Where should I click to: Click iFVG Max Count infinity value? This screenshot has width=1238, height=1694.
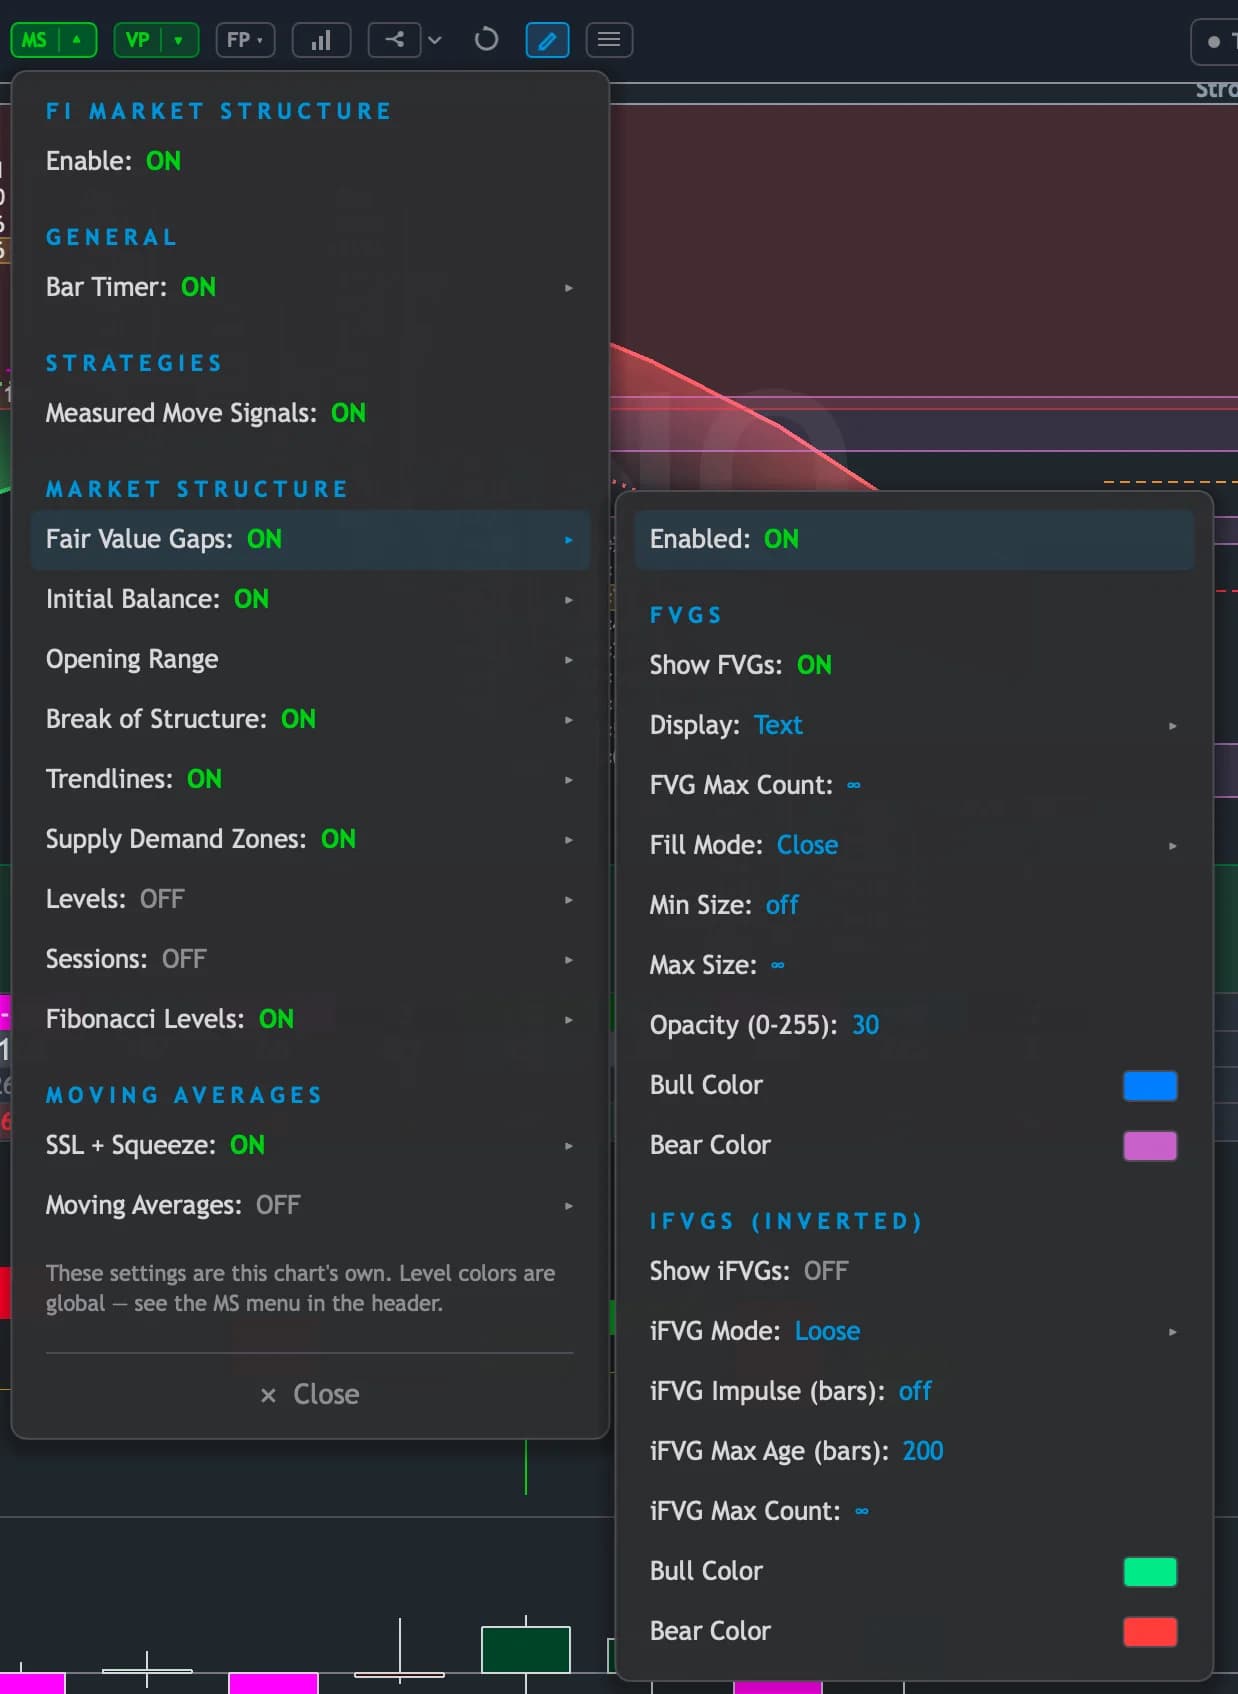coord(862,1511)
